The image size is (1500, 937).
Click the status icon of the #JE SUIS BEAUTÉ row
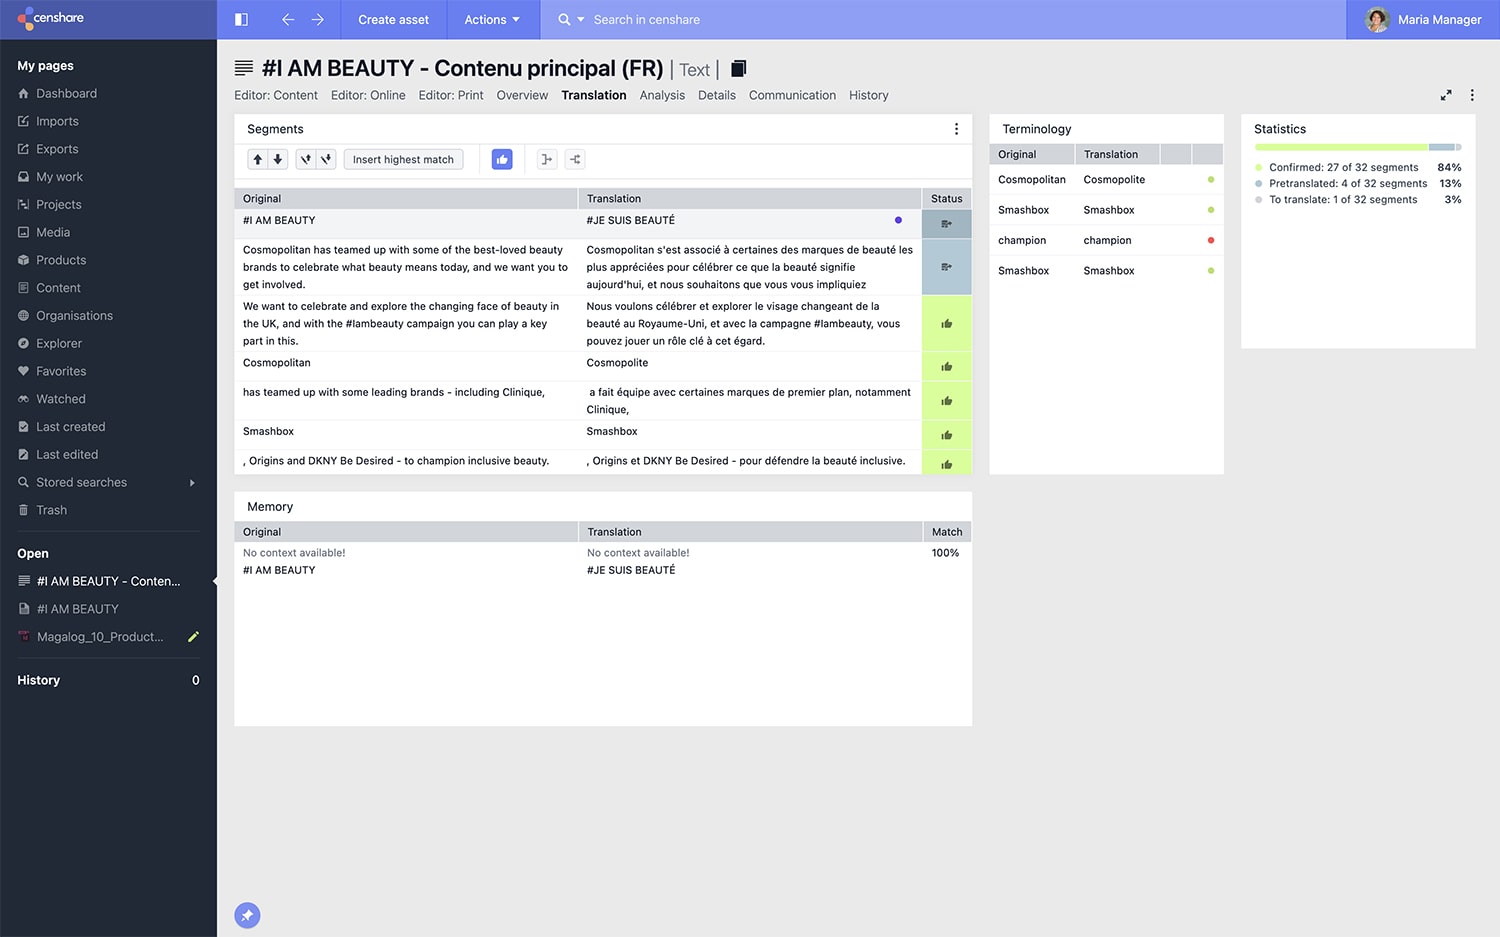pyautogui.click(x=946, y=224)
